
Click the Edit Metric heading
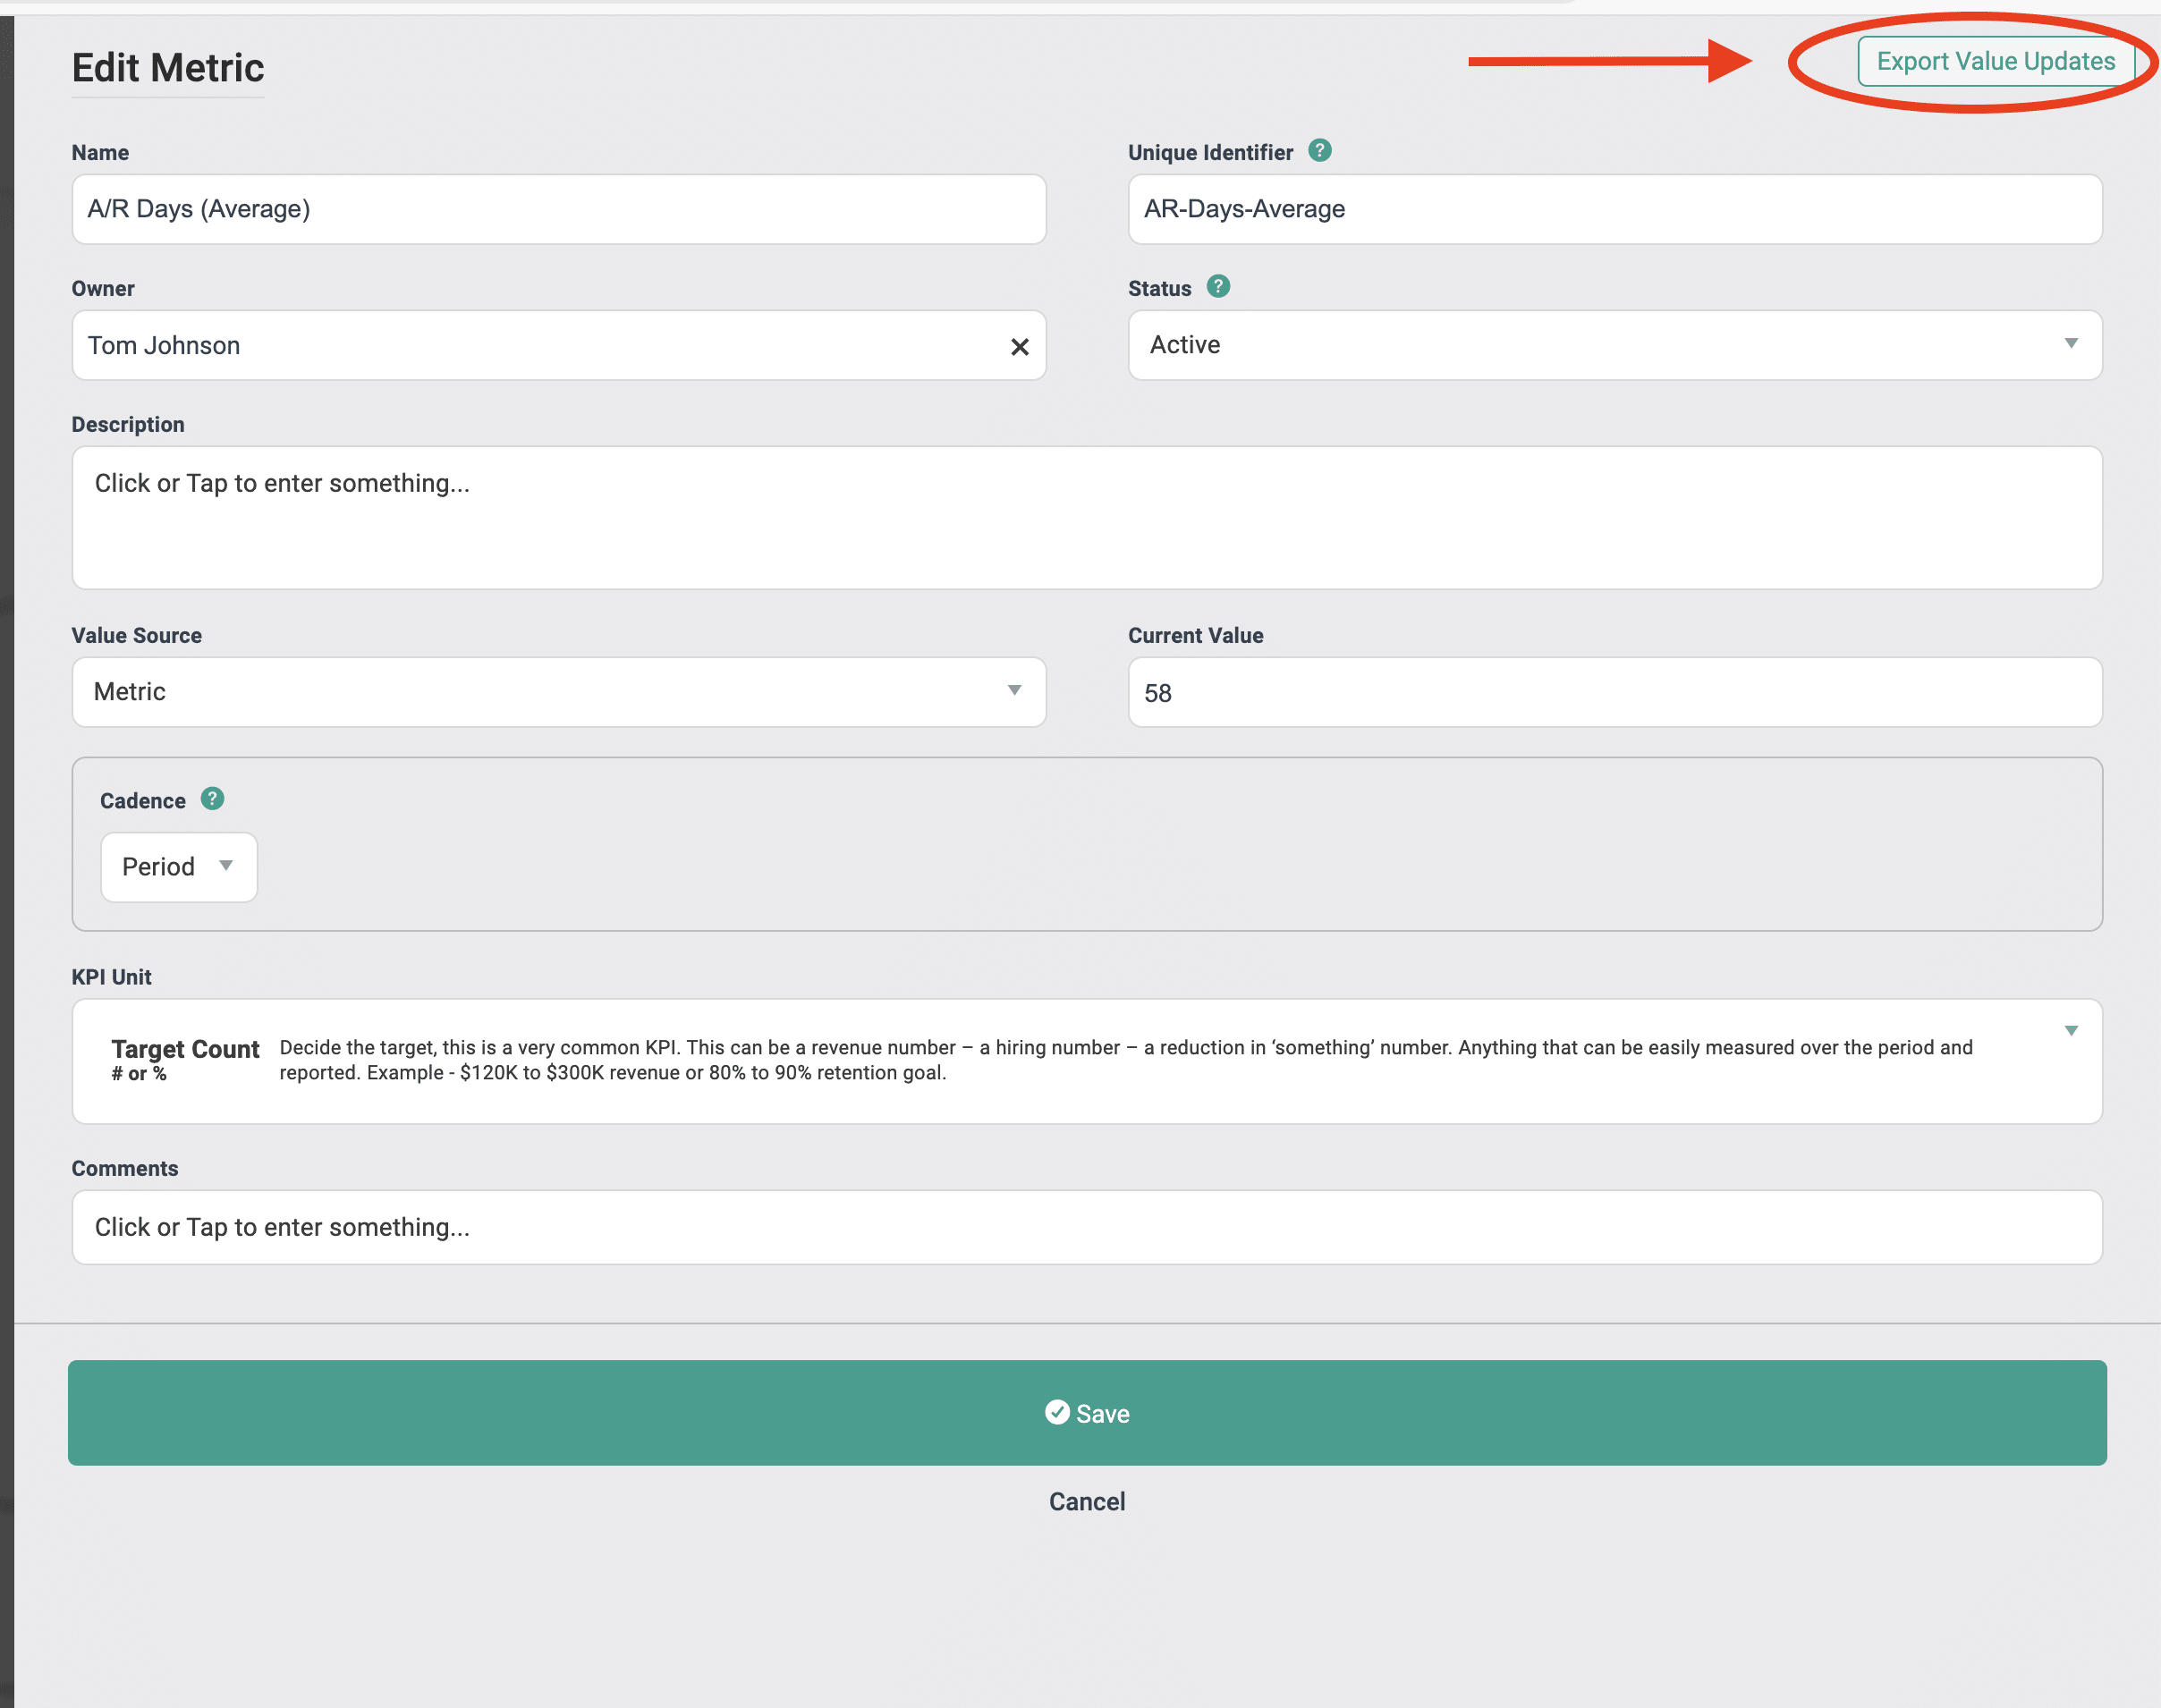pyautogui.click(x=168, y=68)
